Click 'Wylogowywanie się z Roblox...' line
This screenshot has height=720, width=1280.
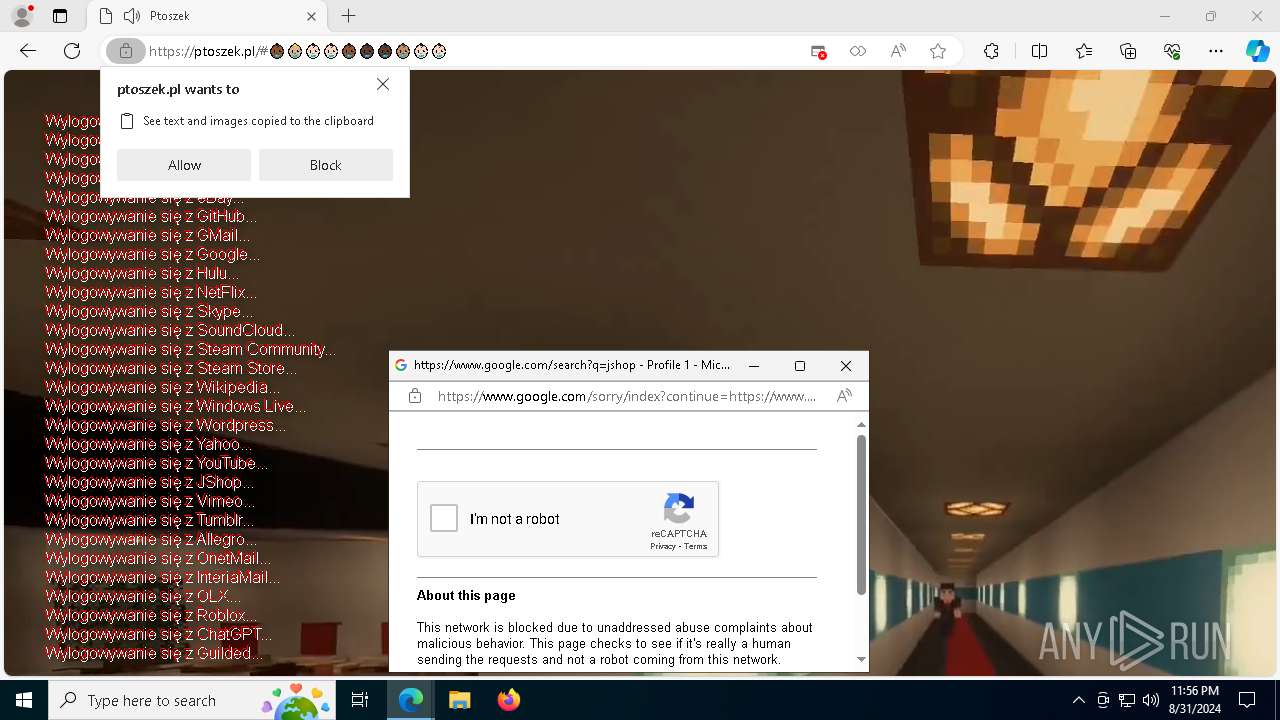(x=151, y=615)
